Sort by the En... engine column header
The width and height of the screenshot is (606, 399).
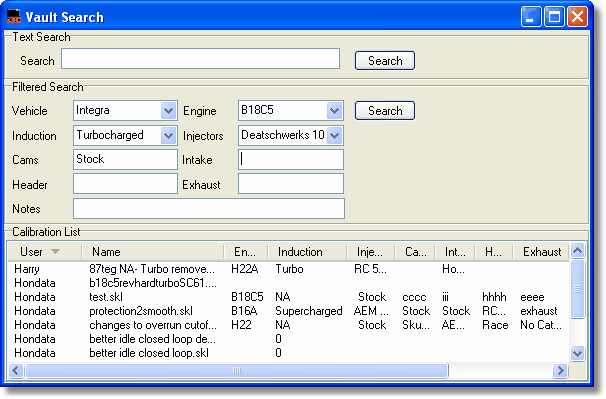pyautogui.click(x=245, y=252)
